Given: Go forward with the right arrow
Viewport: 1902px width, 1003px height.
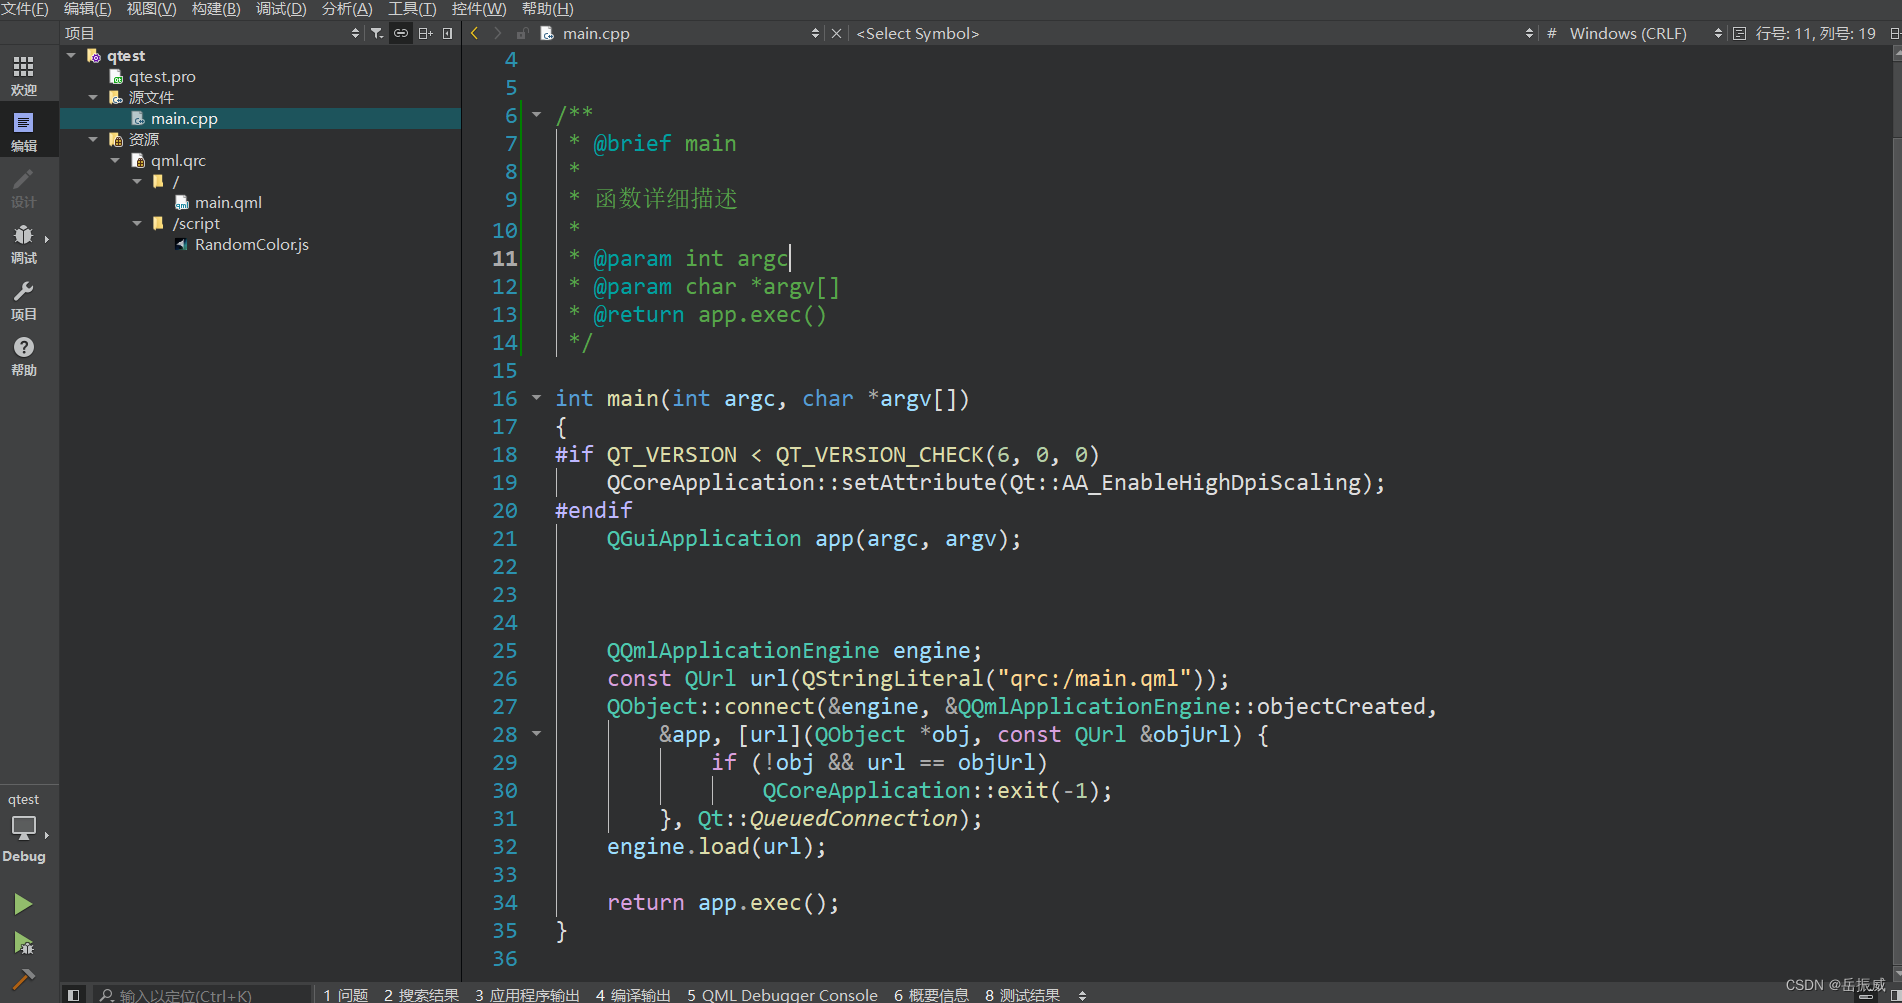Looking at the screenshot, I should point(497,33).
